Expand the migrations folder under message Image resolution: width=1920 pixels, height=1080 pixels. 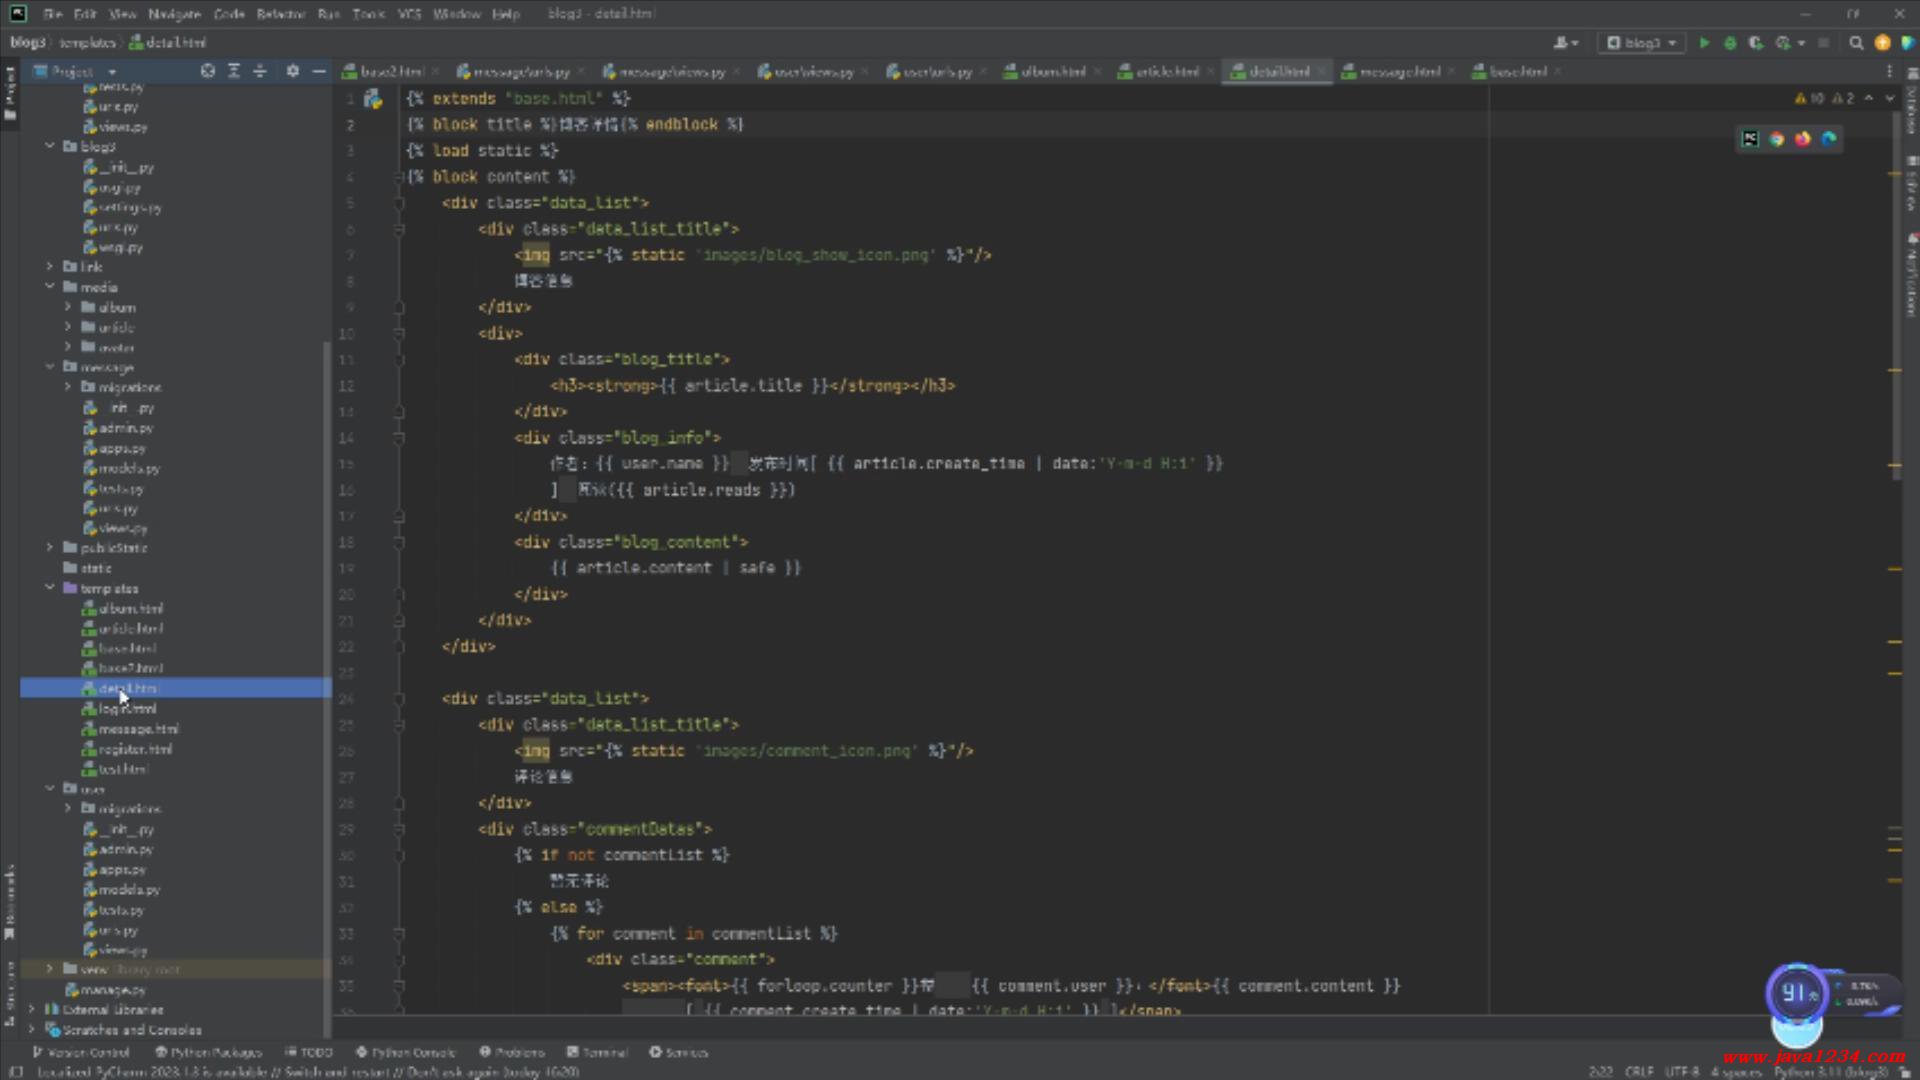point(68,387)
